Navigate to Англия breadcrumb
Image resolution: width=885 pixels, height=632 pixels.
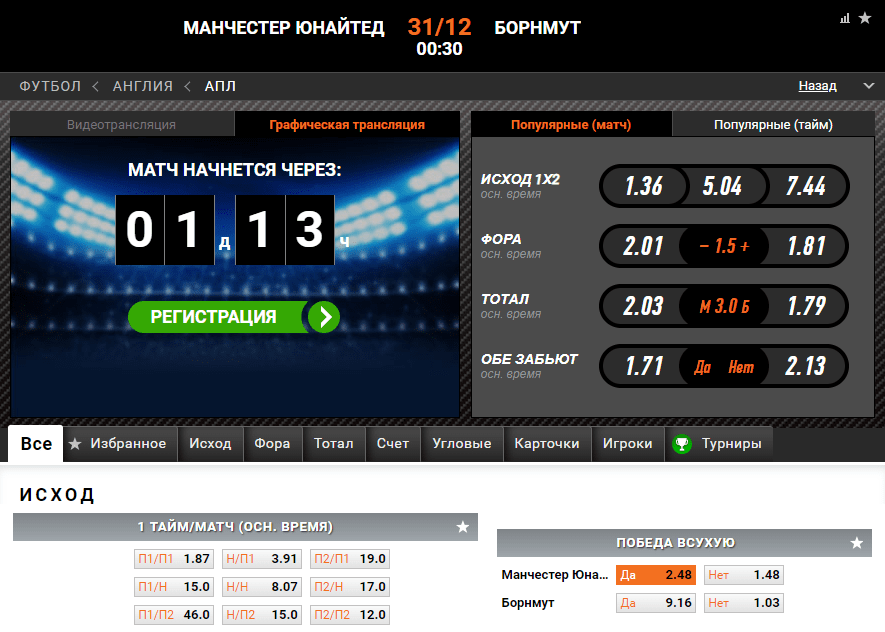pyautogui.click(x=143, y=86)
